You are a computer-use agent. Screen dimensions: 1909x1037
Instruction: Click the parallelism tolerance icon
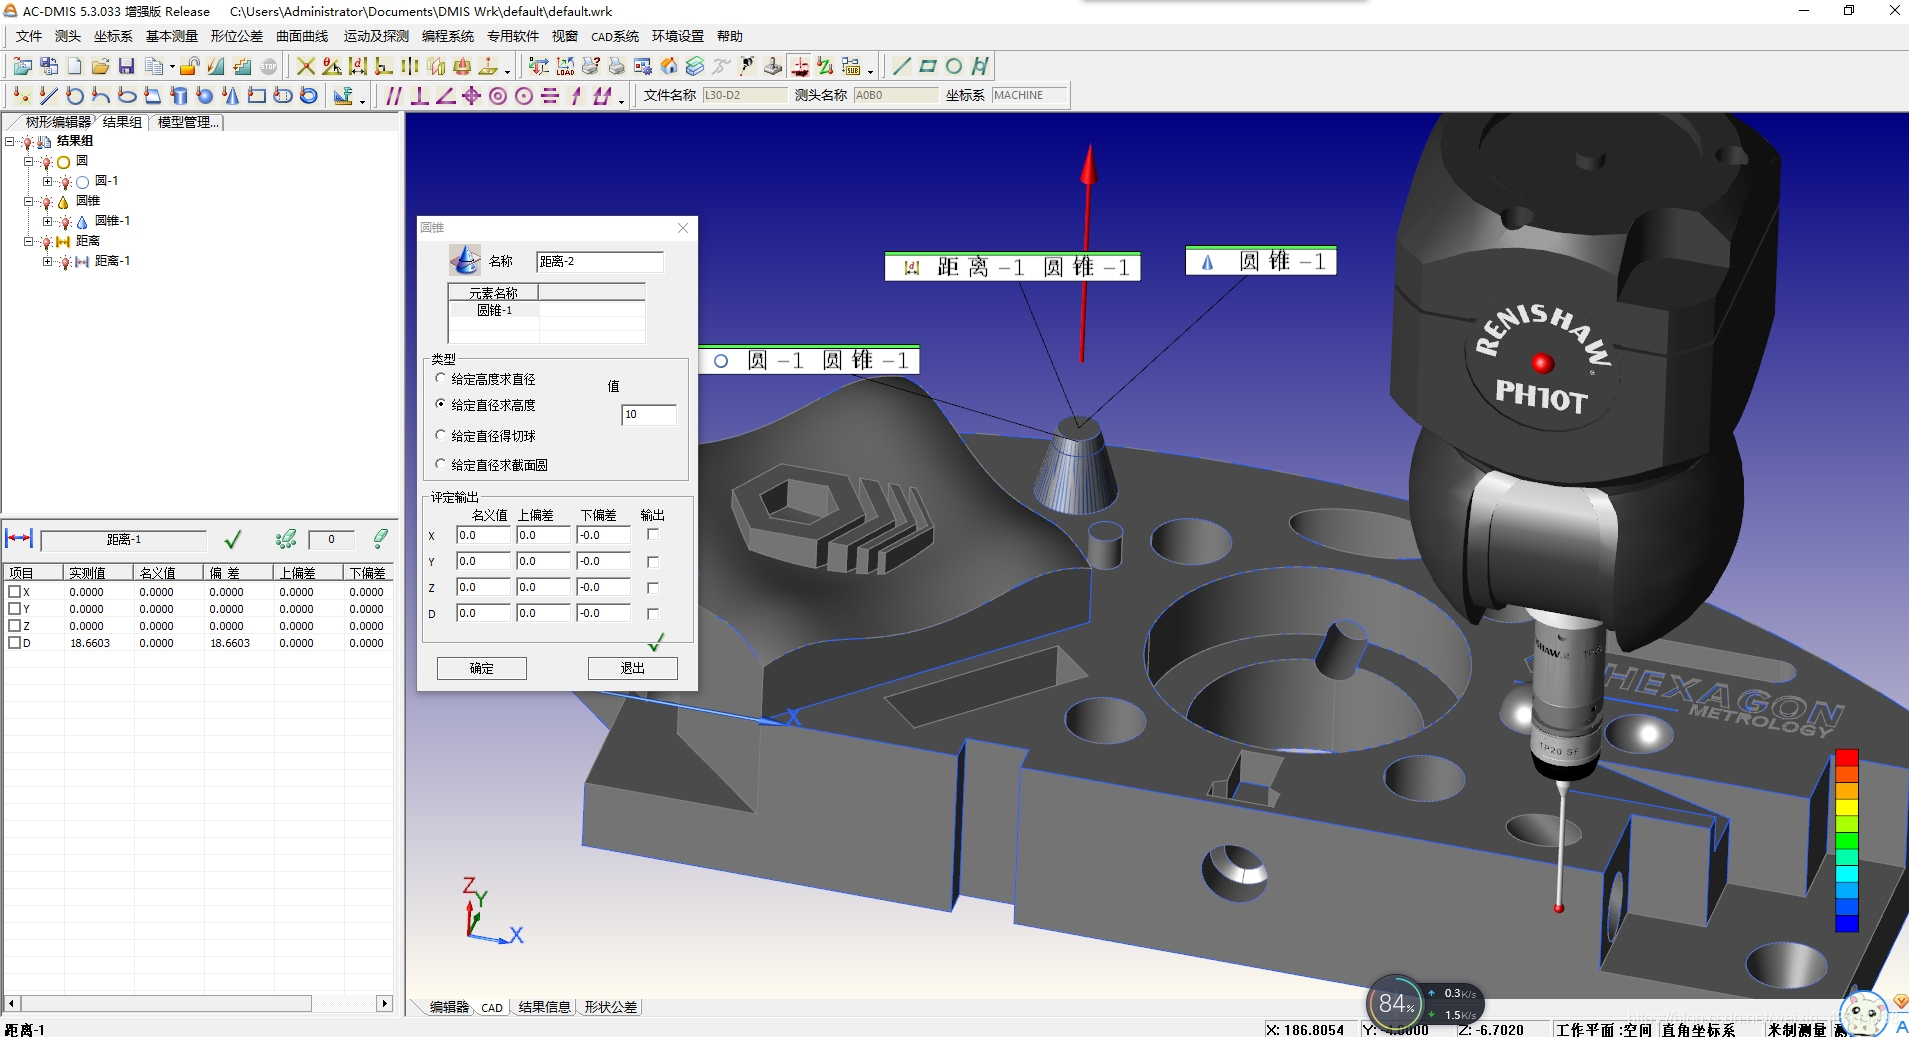click(x=394, y=96)
